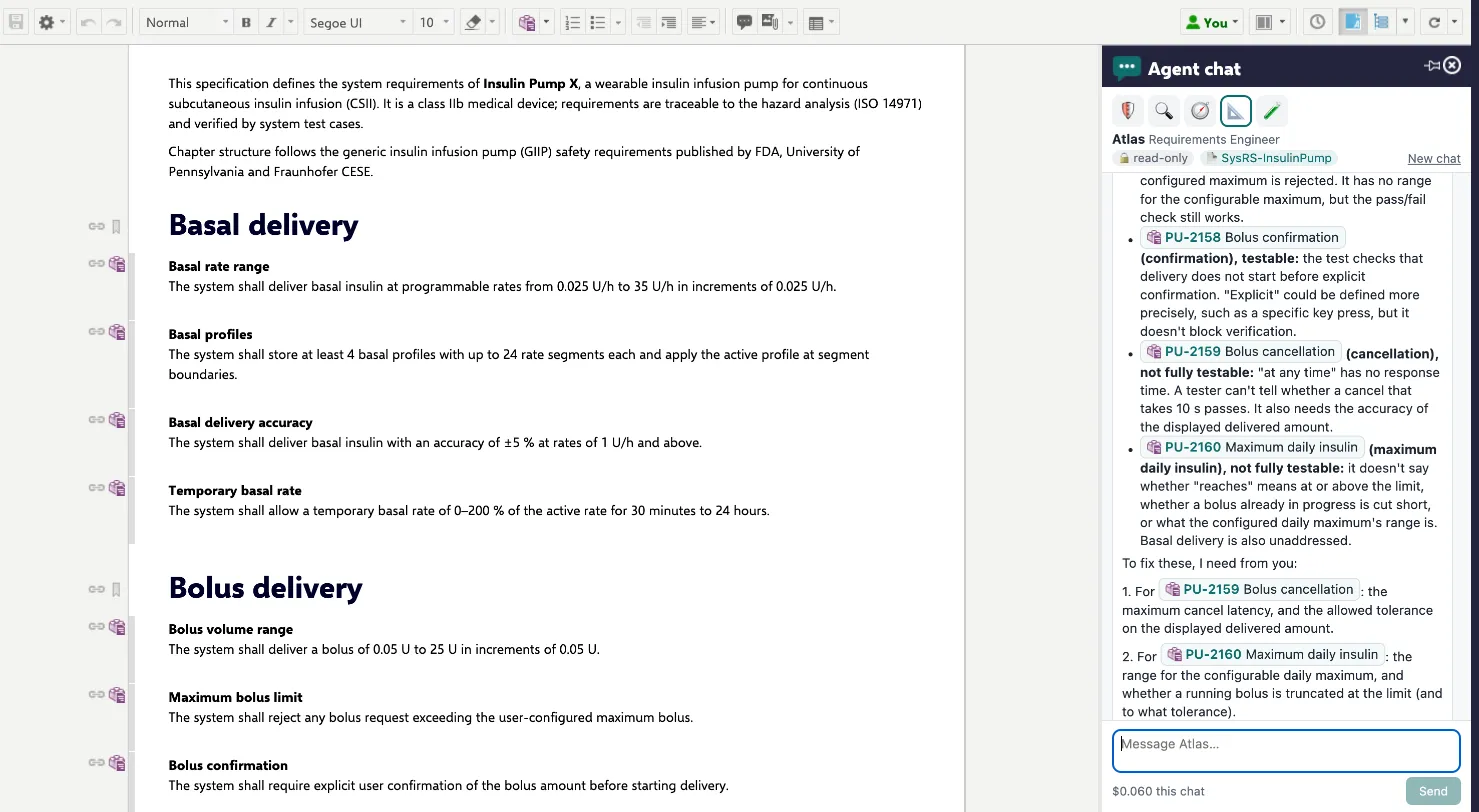Open the history clock icon
Viewport: 1479px width, 812px height.
point(1318,22)
